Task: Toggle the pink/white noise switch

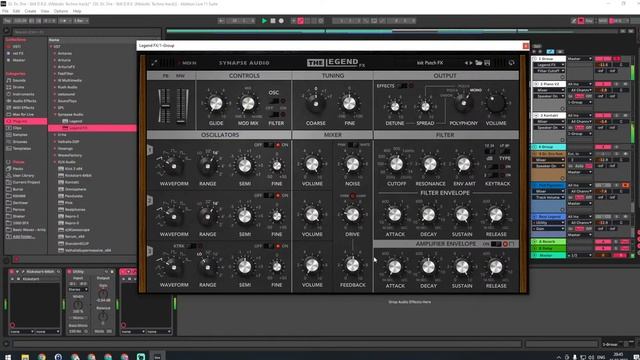Action: tap(353, 145)
